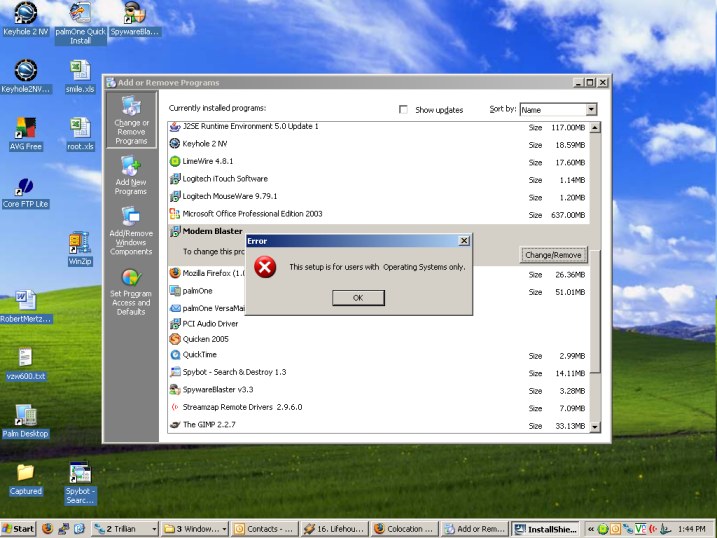This screenshot has width=717, height=538.
Task: Switch to Add or Remove Programs taskbar button
Action: (x=475, y=529)
